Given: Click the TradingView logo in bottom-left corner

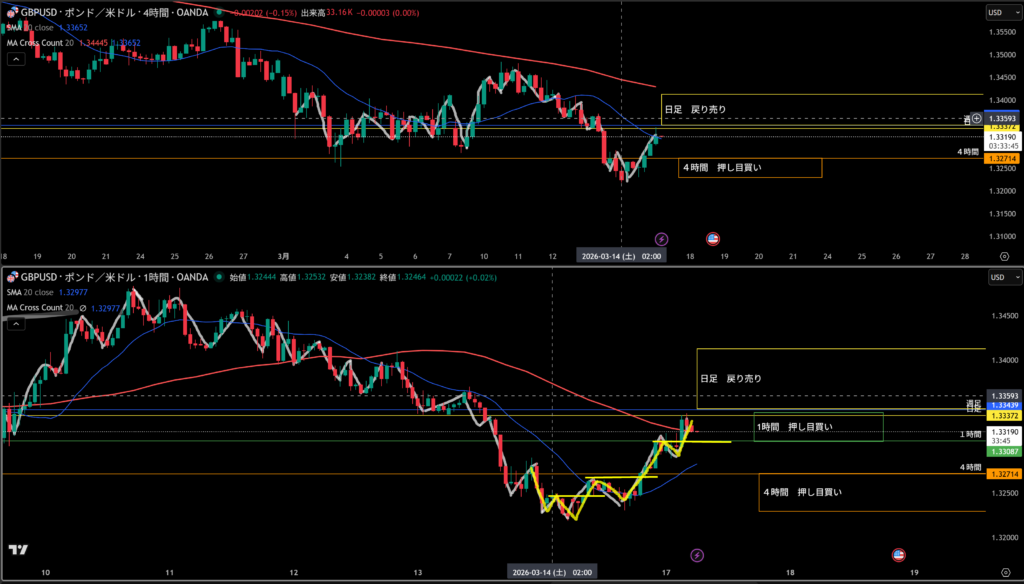Looking at the screenshot, I should [x=17, y=550].
